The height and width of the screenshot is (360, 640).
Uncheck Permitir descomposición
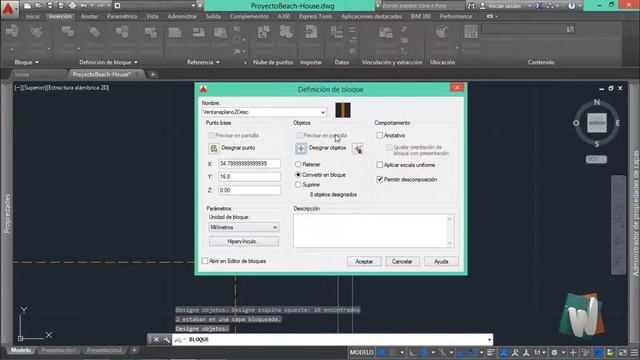380,179
